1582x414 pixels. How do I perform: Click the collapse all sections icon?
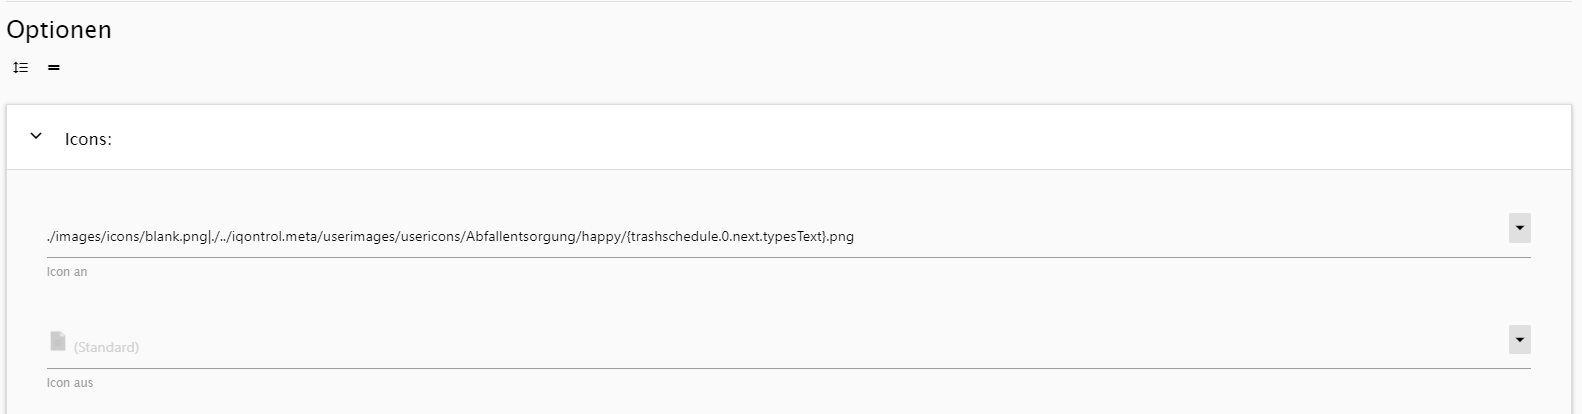tap(54, 68)
